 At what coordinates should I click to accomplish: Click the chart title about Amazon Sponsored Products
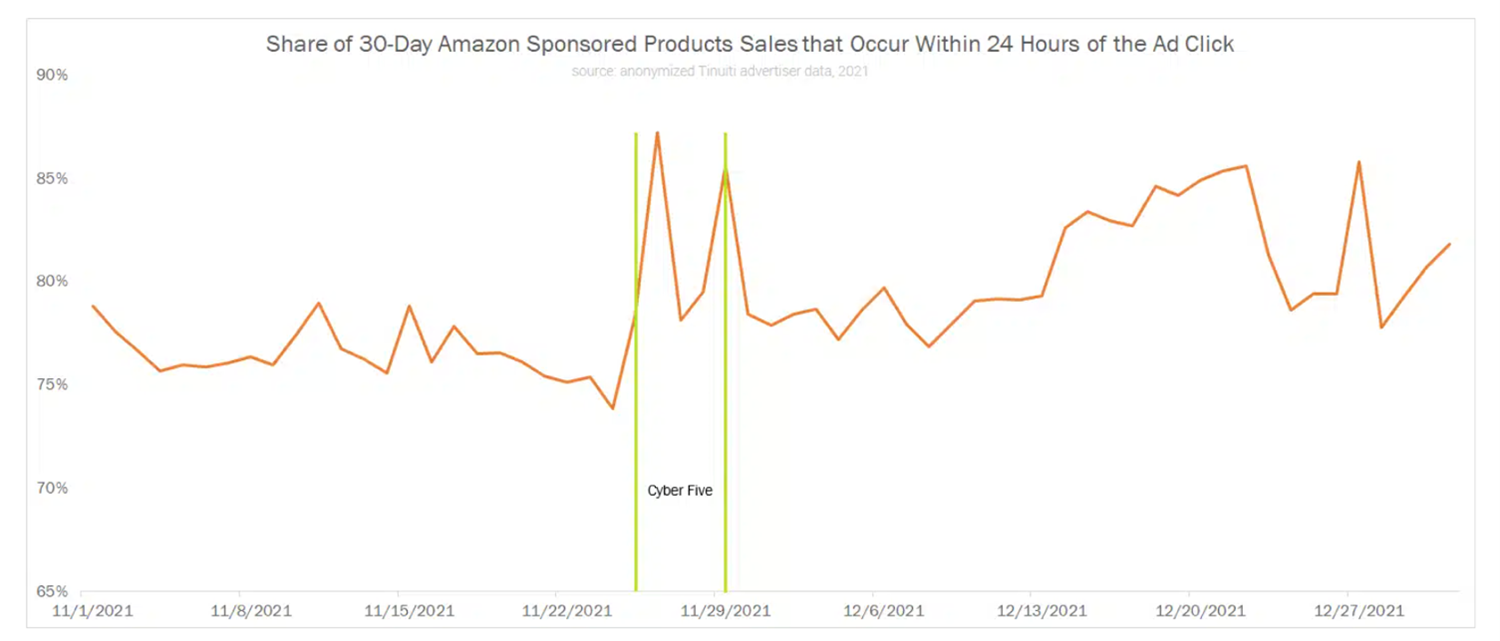pos(750,46)
